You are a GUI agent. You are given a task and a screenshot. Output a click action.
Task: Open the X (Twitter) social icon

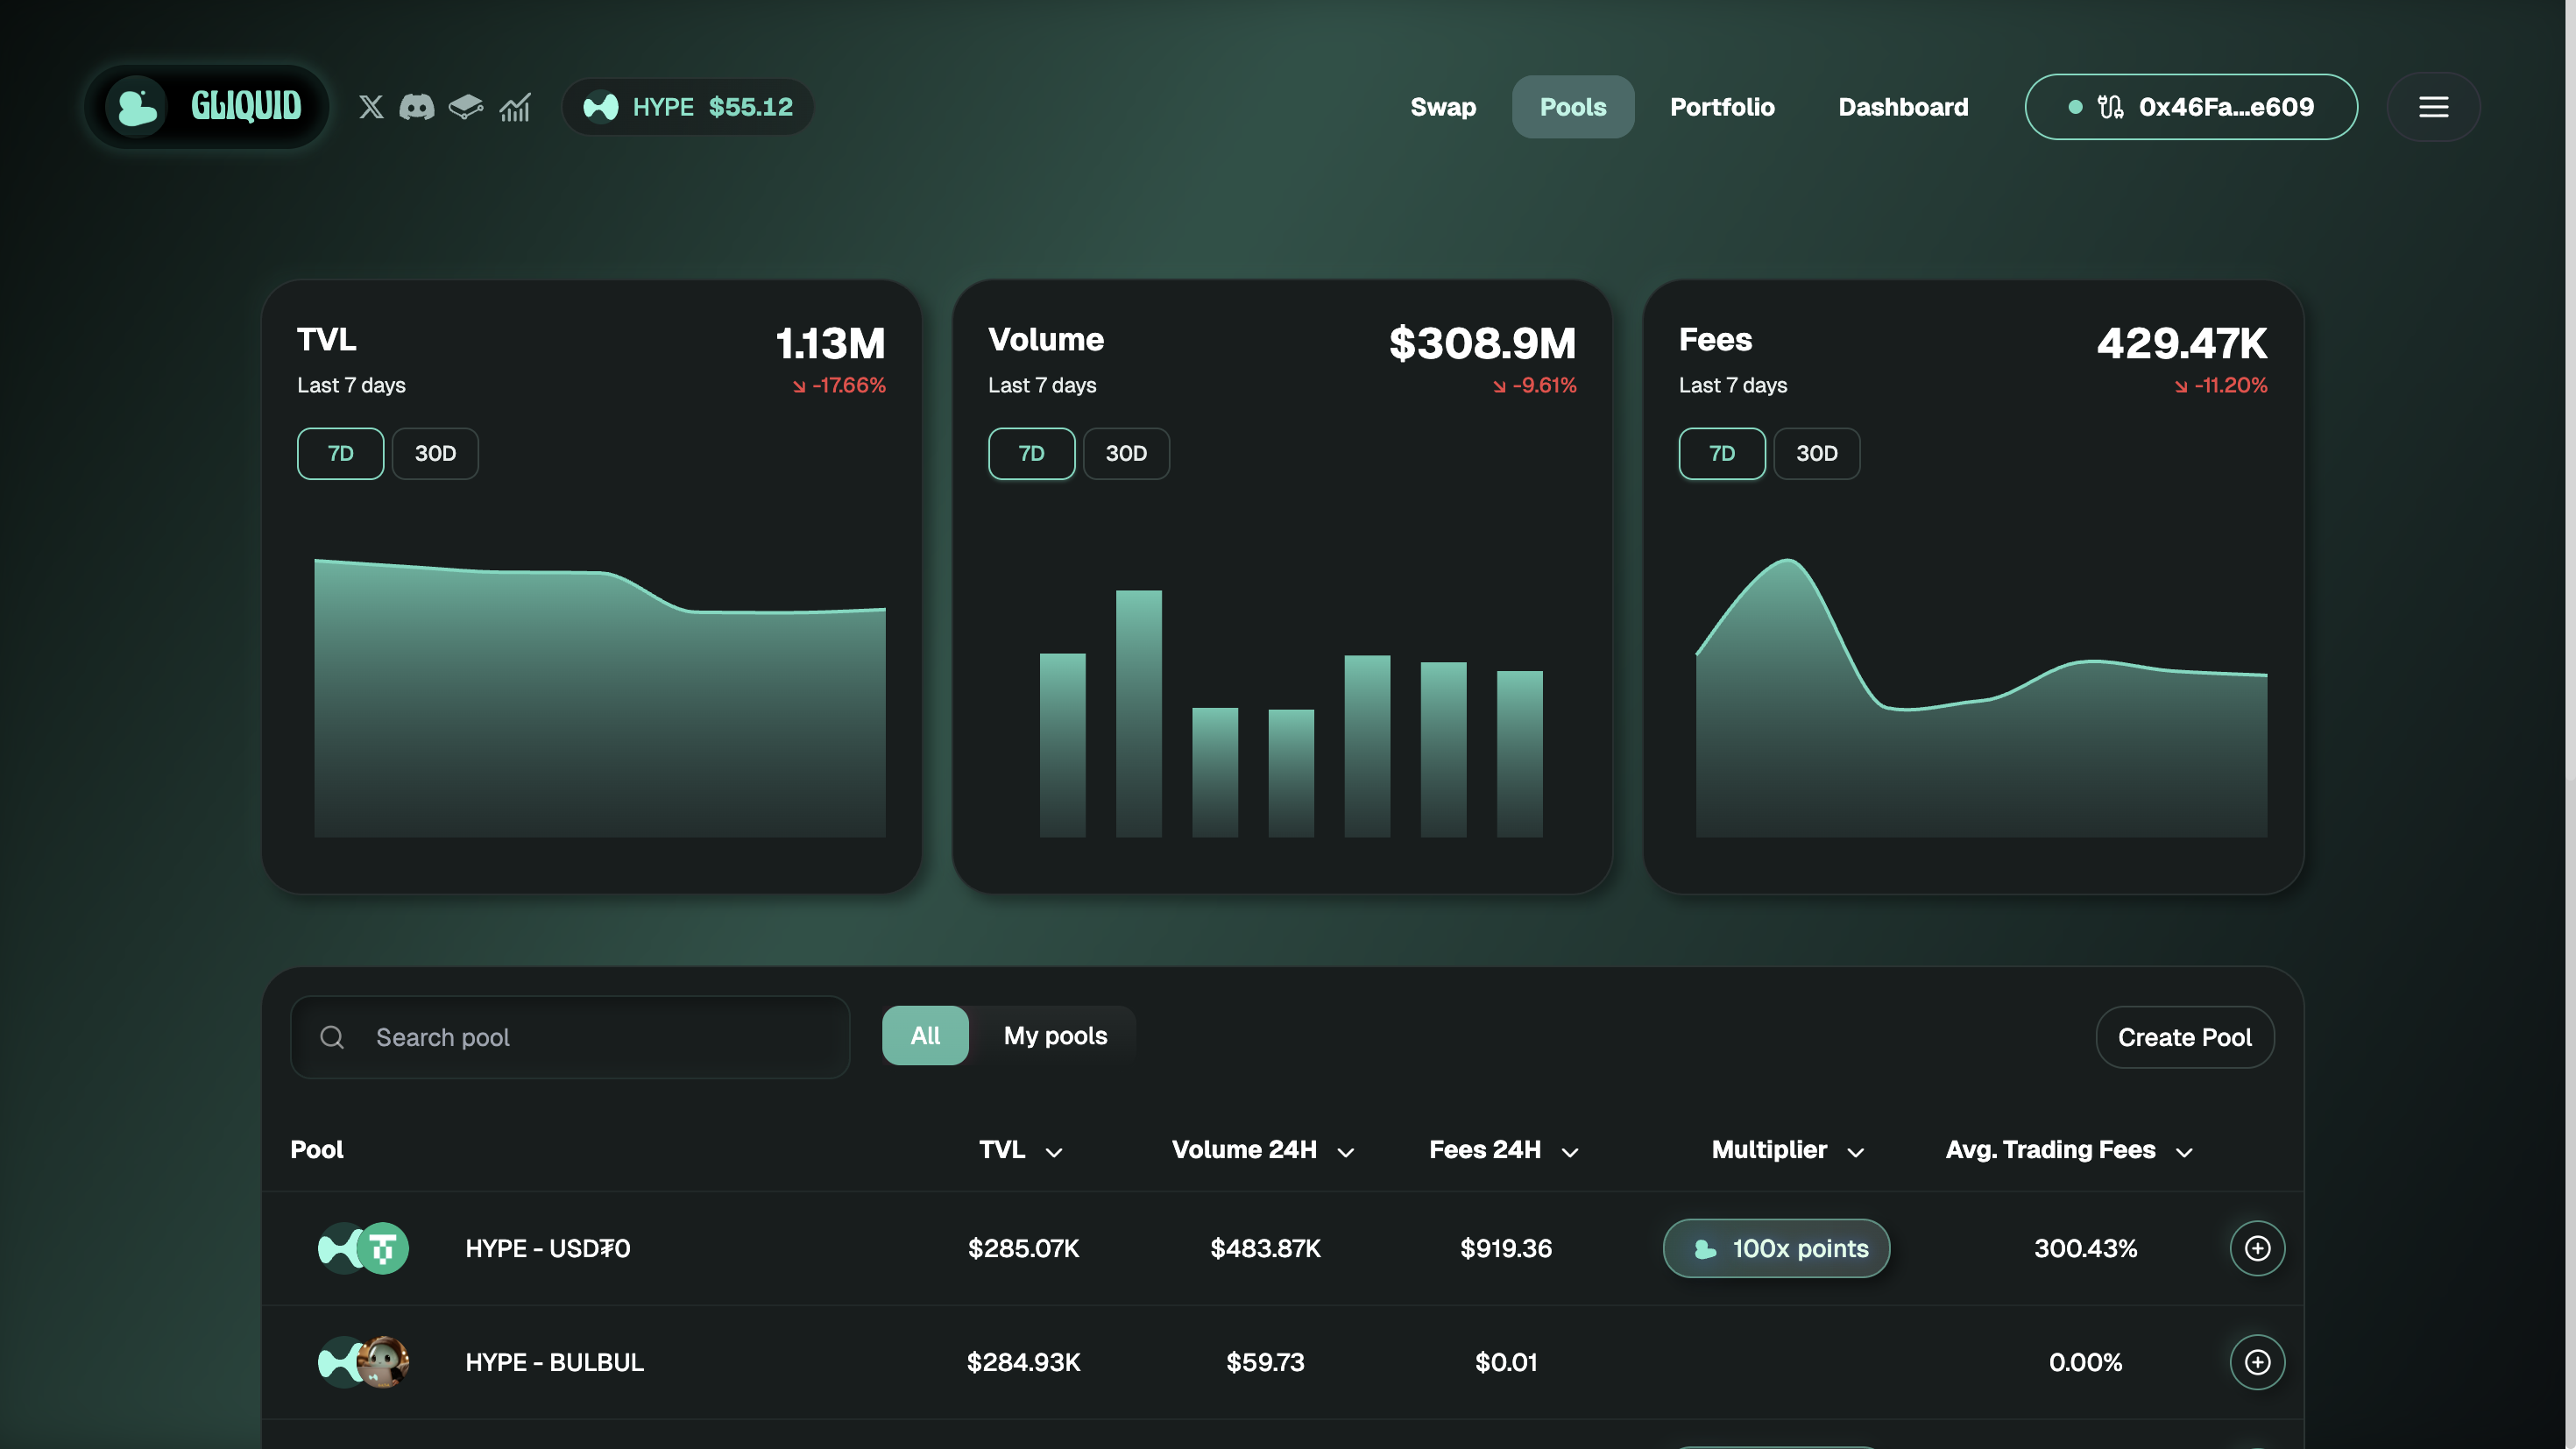tap(371, 107)
